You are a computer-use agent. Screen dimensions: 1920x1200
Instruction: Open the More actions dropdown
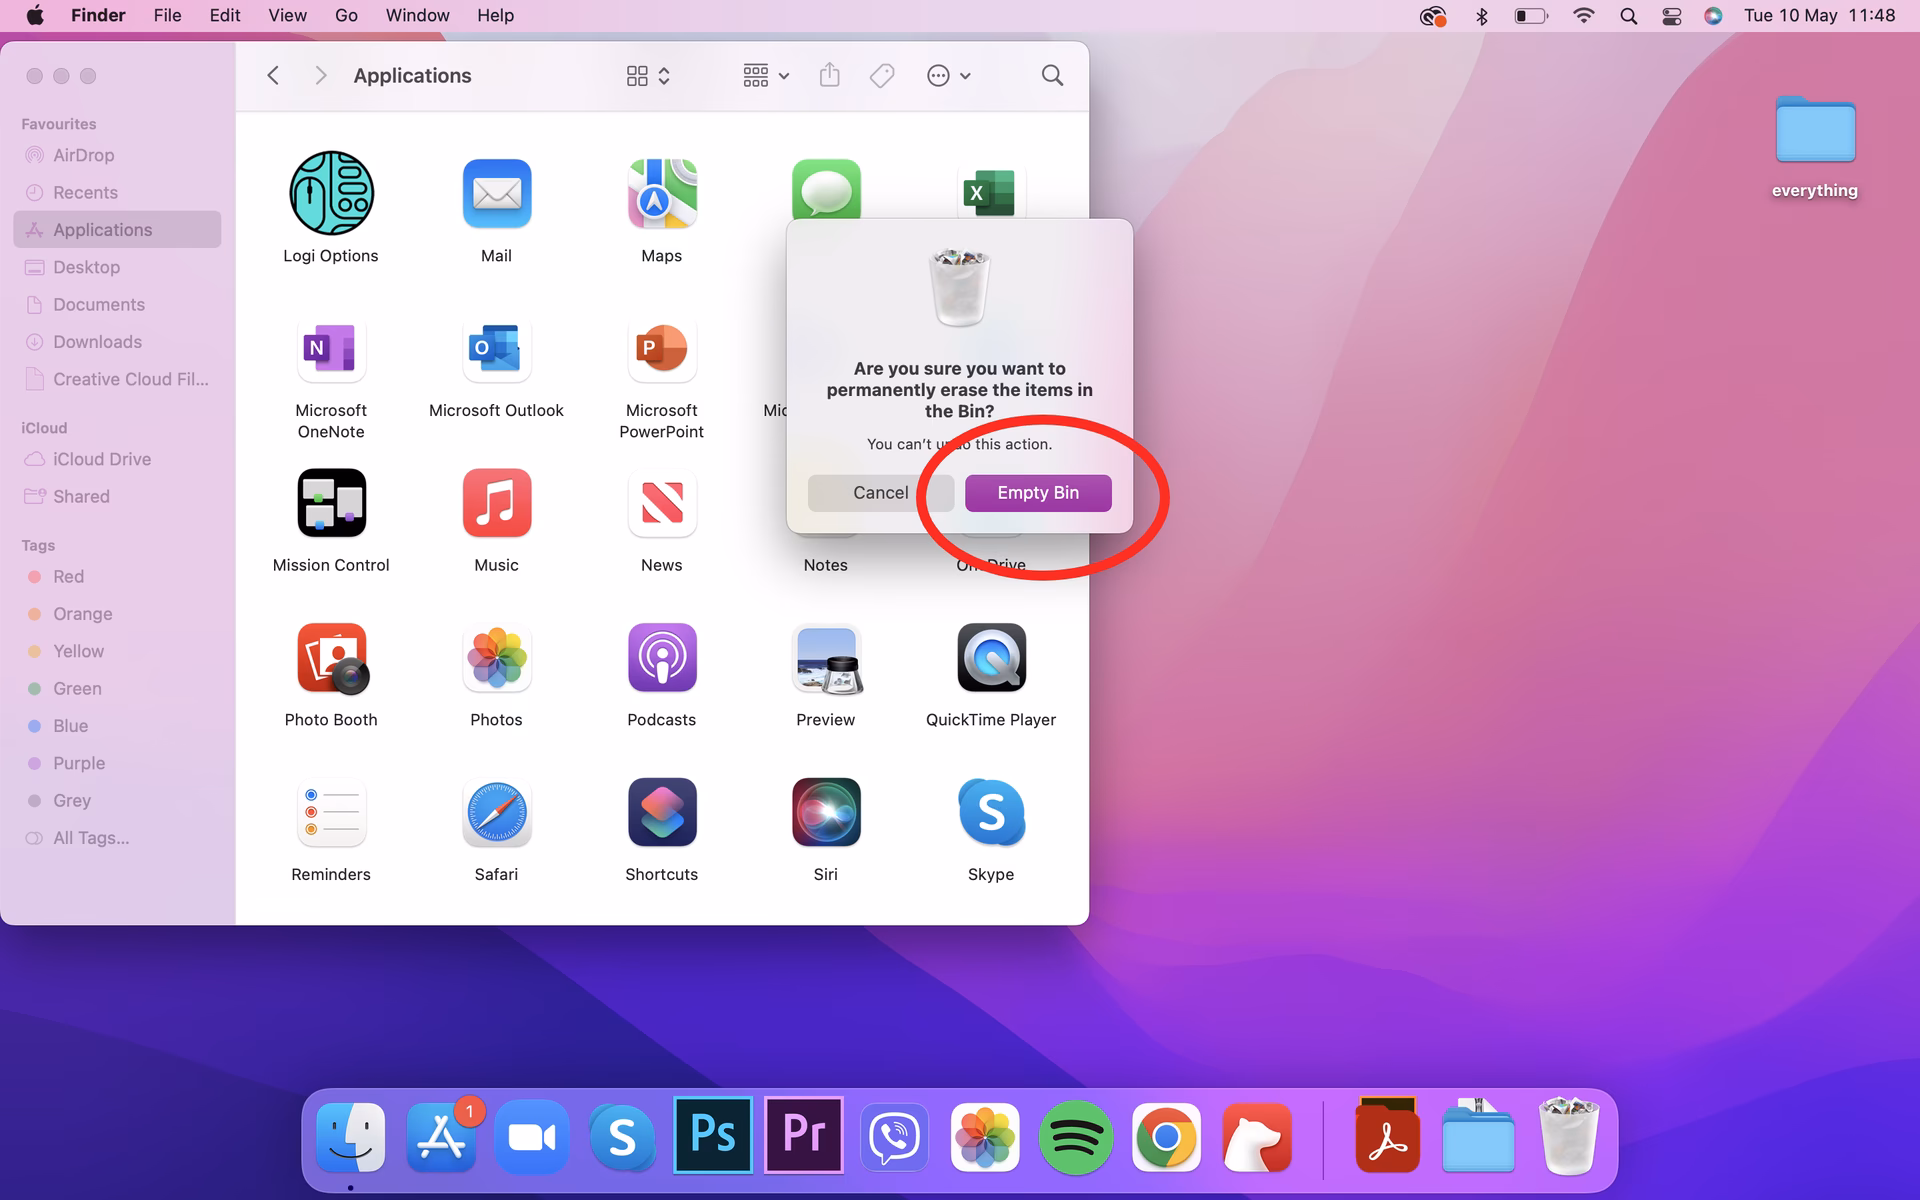pos(949,76)
